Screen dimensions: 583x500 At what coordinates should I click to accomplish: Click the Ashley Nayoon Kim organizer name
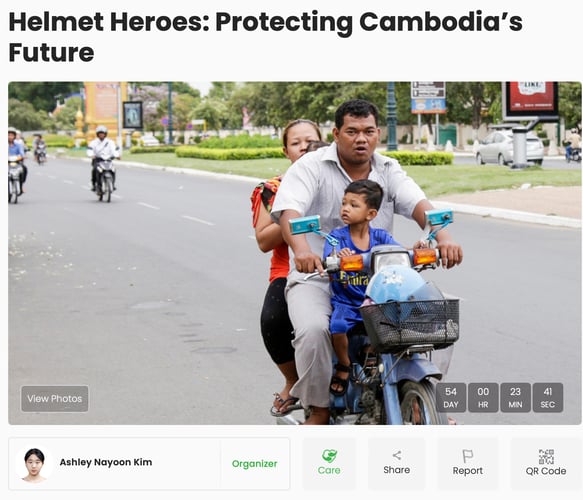106,462
